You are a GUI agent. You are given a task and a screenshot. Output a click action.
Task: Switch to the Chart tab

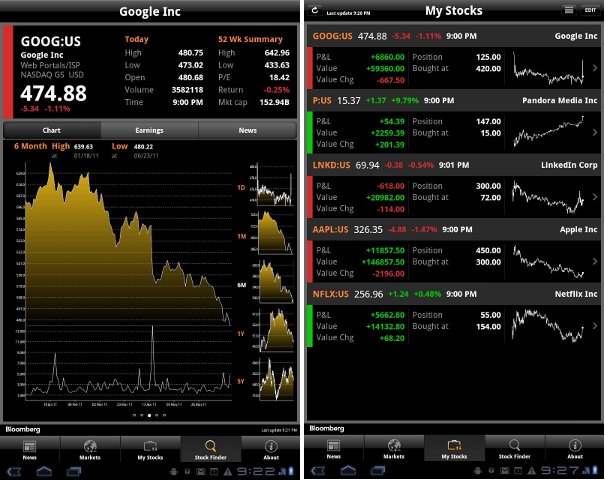[52, 130]
